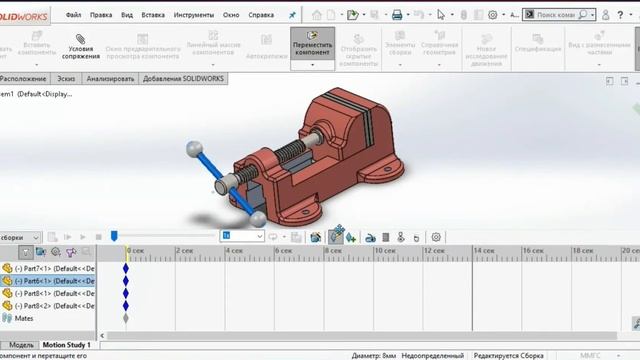Open Options gear in the top toolbar
Viewport: 640px width, 360px height.
point(493,15)
